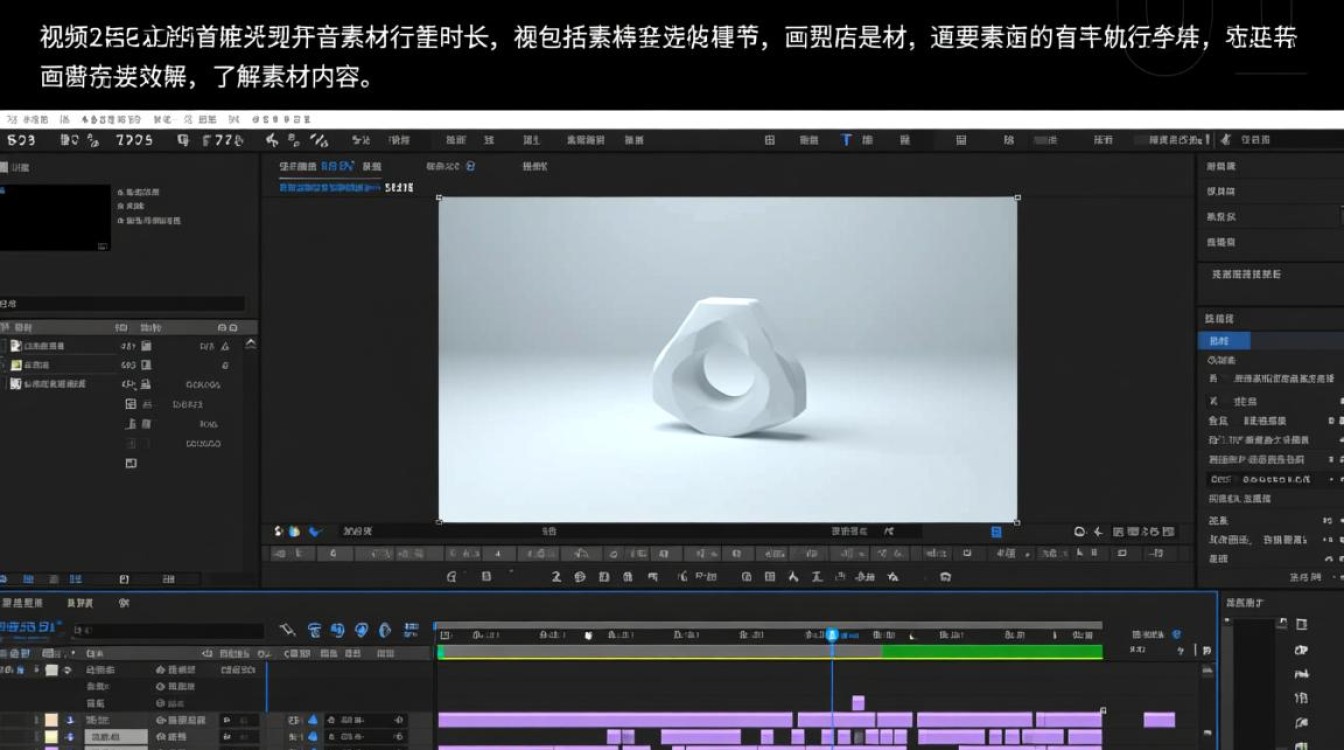Click the third file icon in project list

pos(16,383)
